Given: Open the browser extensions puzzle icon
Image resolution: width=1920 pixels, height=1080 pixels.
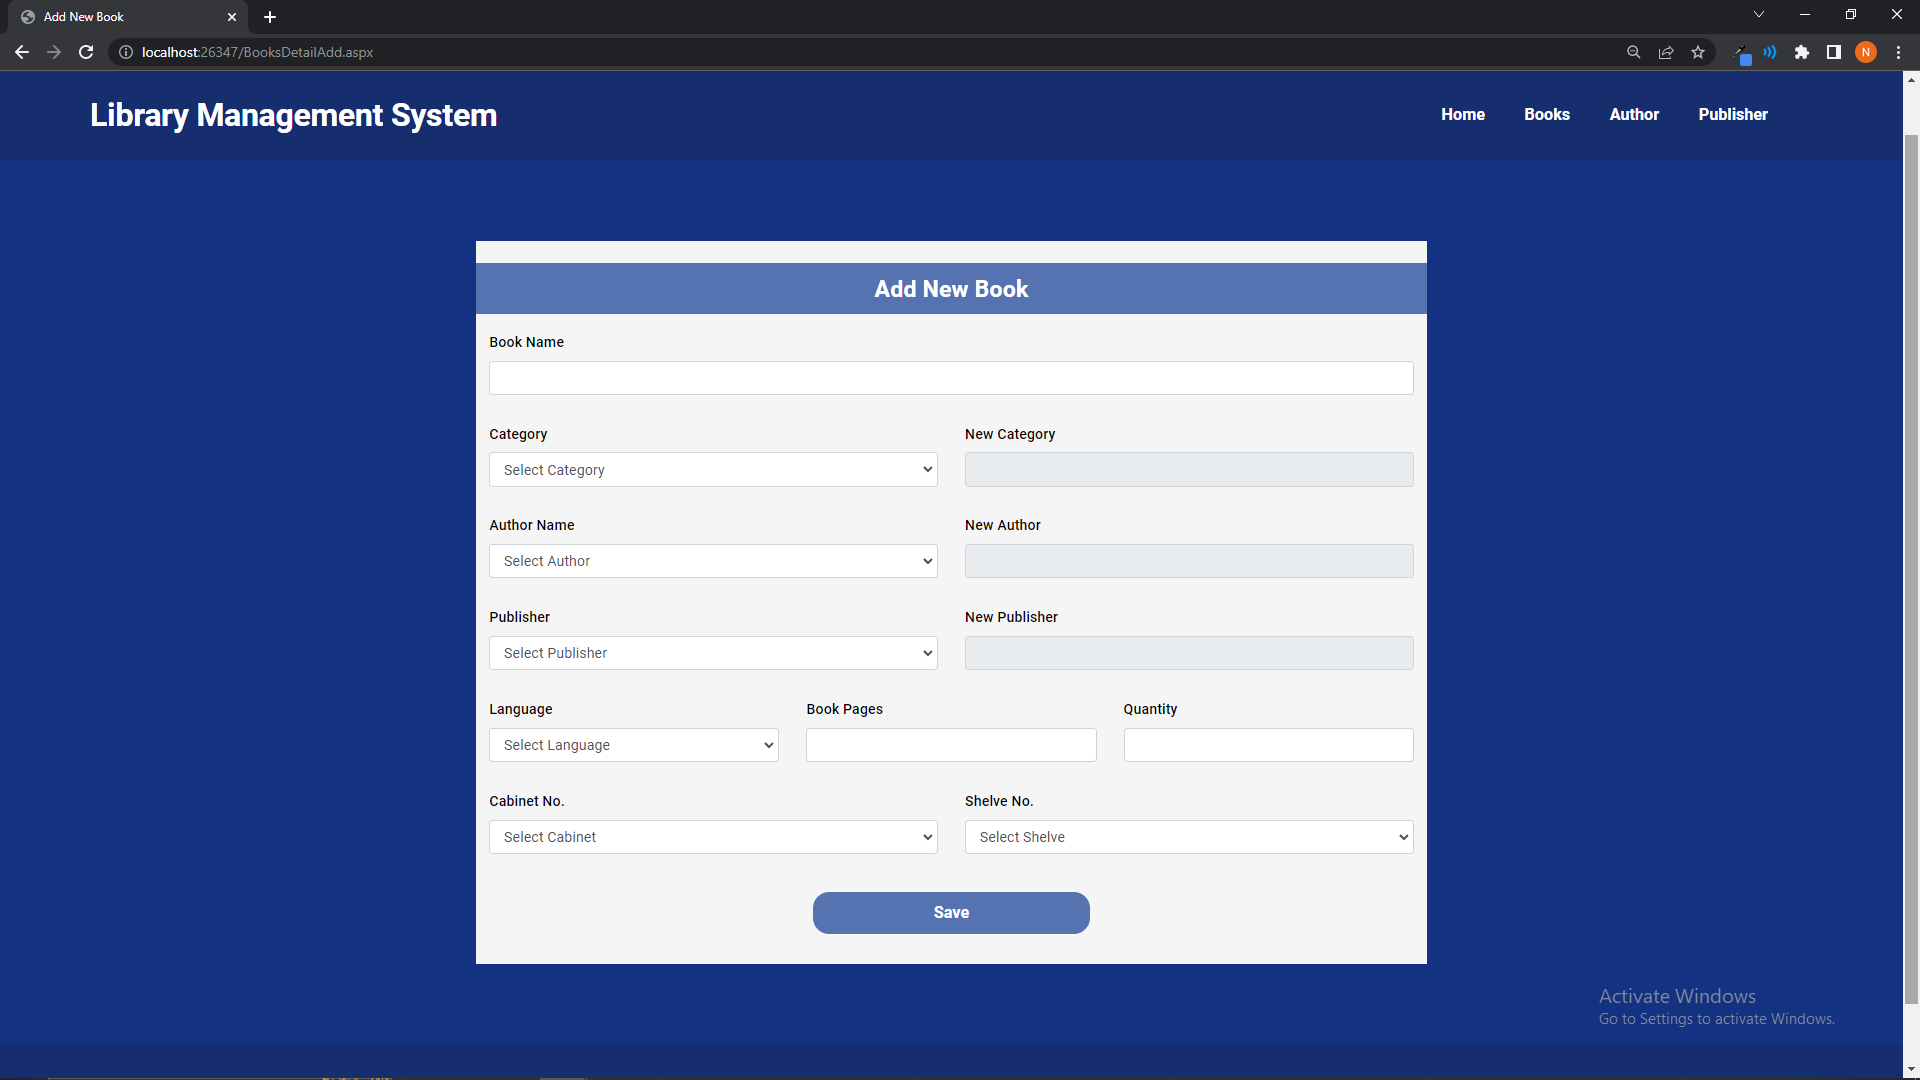Looking at the screenshot, I should click(x=1802, y=52).
